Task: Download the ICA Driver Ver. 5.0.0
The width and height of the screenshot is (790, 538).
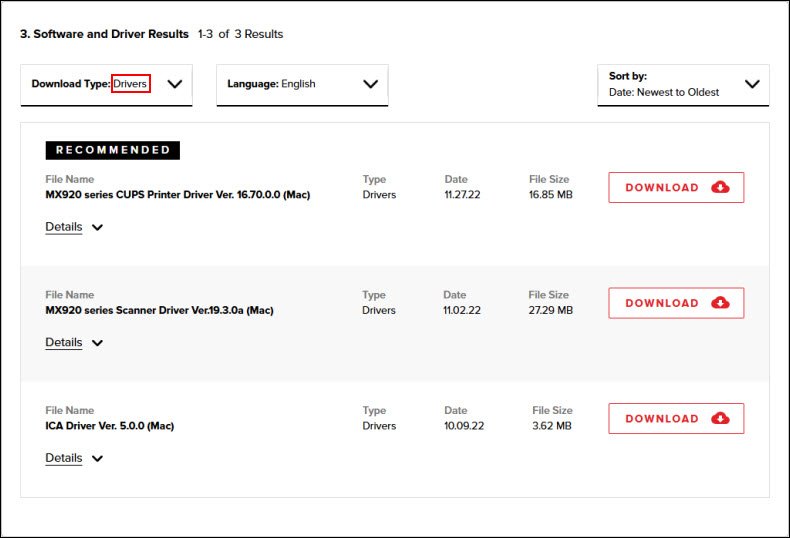Action: click(x=676, y=418)
